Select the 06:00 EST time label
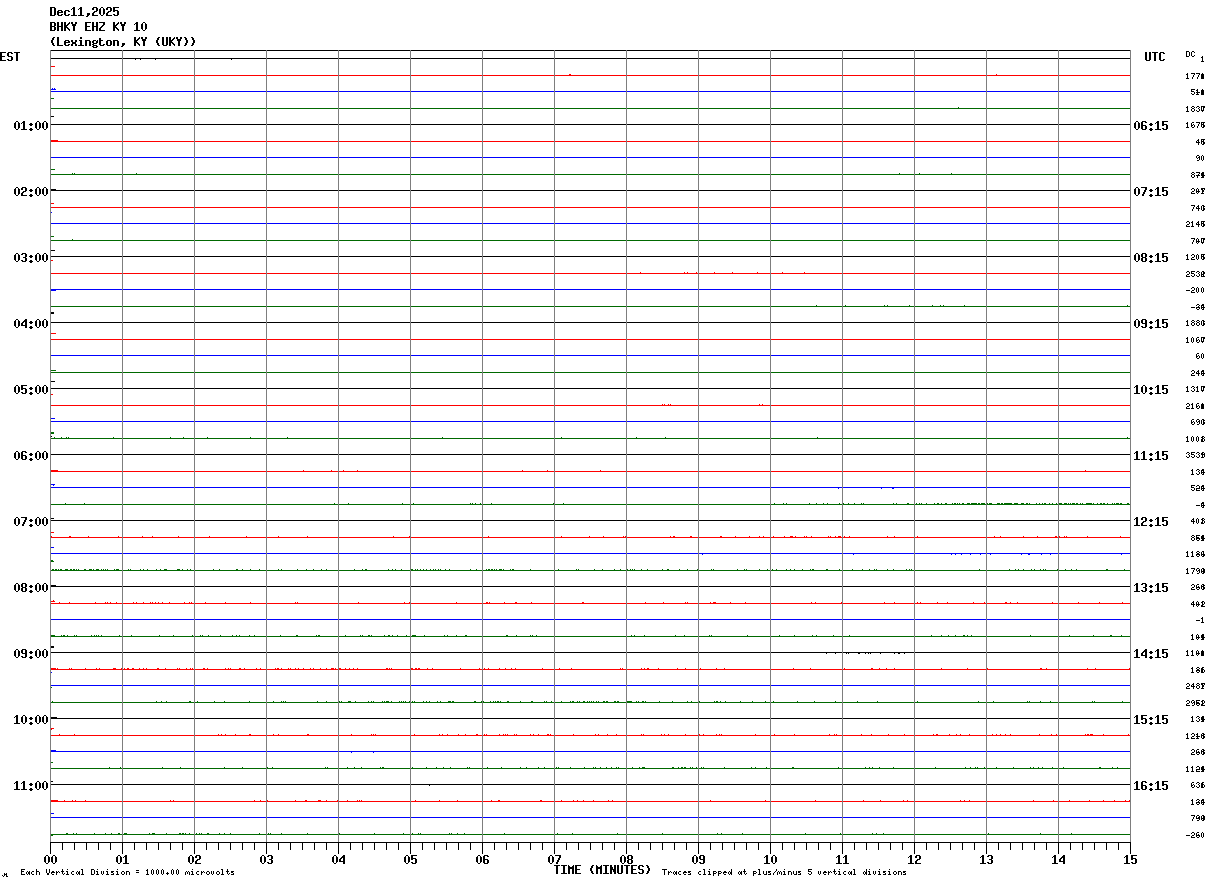 [31, 456]
